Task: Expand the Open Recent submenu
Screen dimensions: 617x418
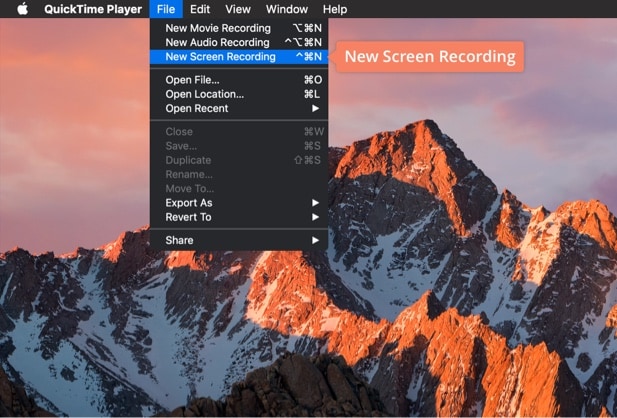Action: tap(239, 108)
